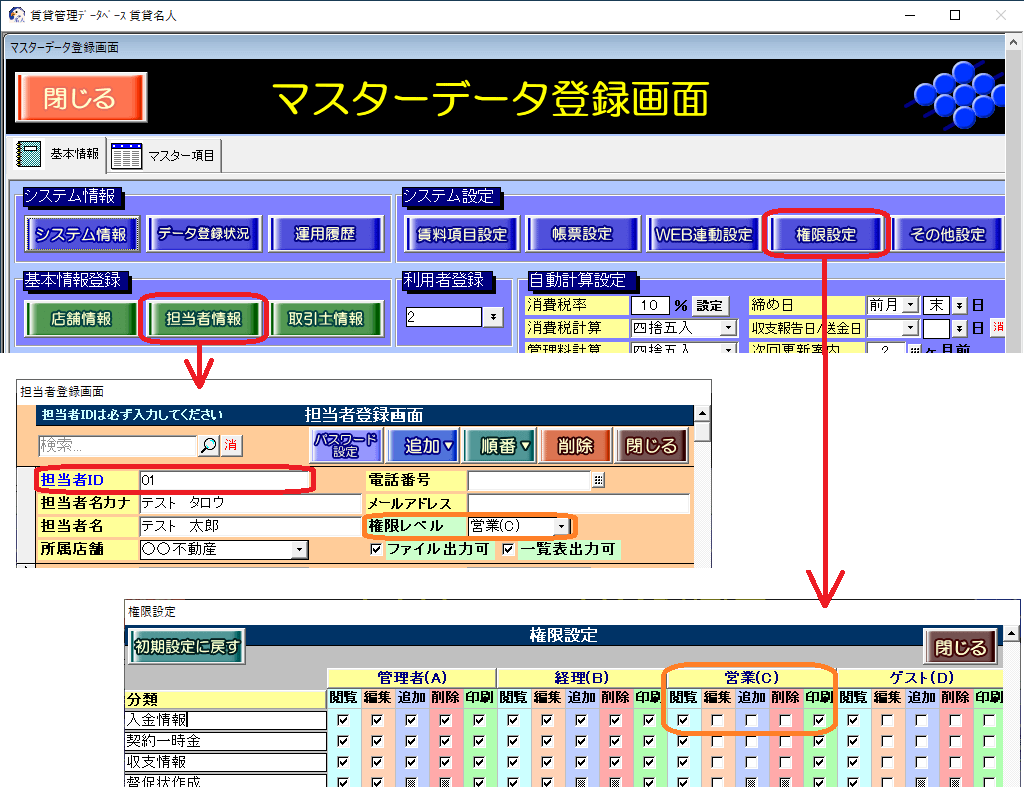Open 担当者情報 registration

pos(203,319)
